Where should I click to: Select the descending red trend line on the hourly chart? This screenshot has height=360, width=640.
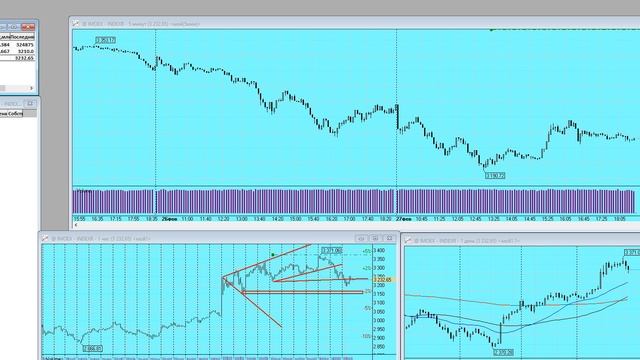pyautogui.click(x=252, y=302)
